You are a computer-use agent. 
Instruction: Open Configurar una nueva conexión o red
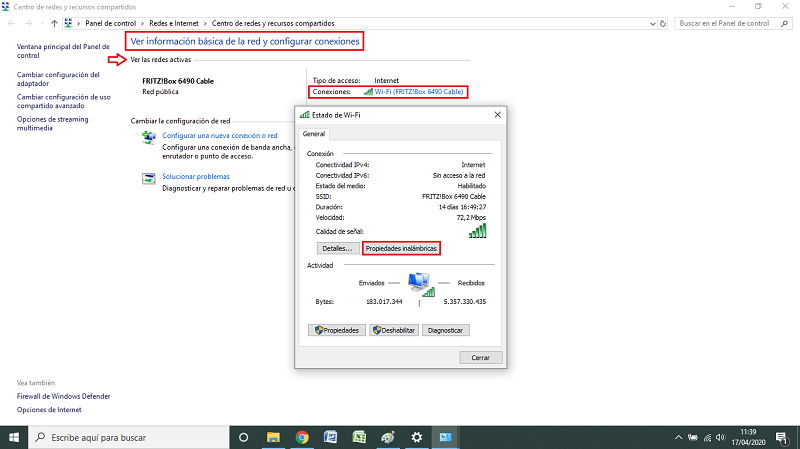coord(219,136)
